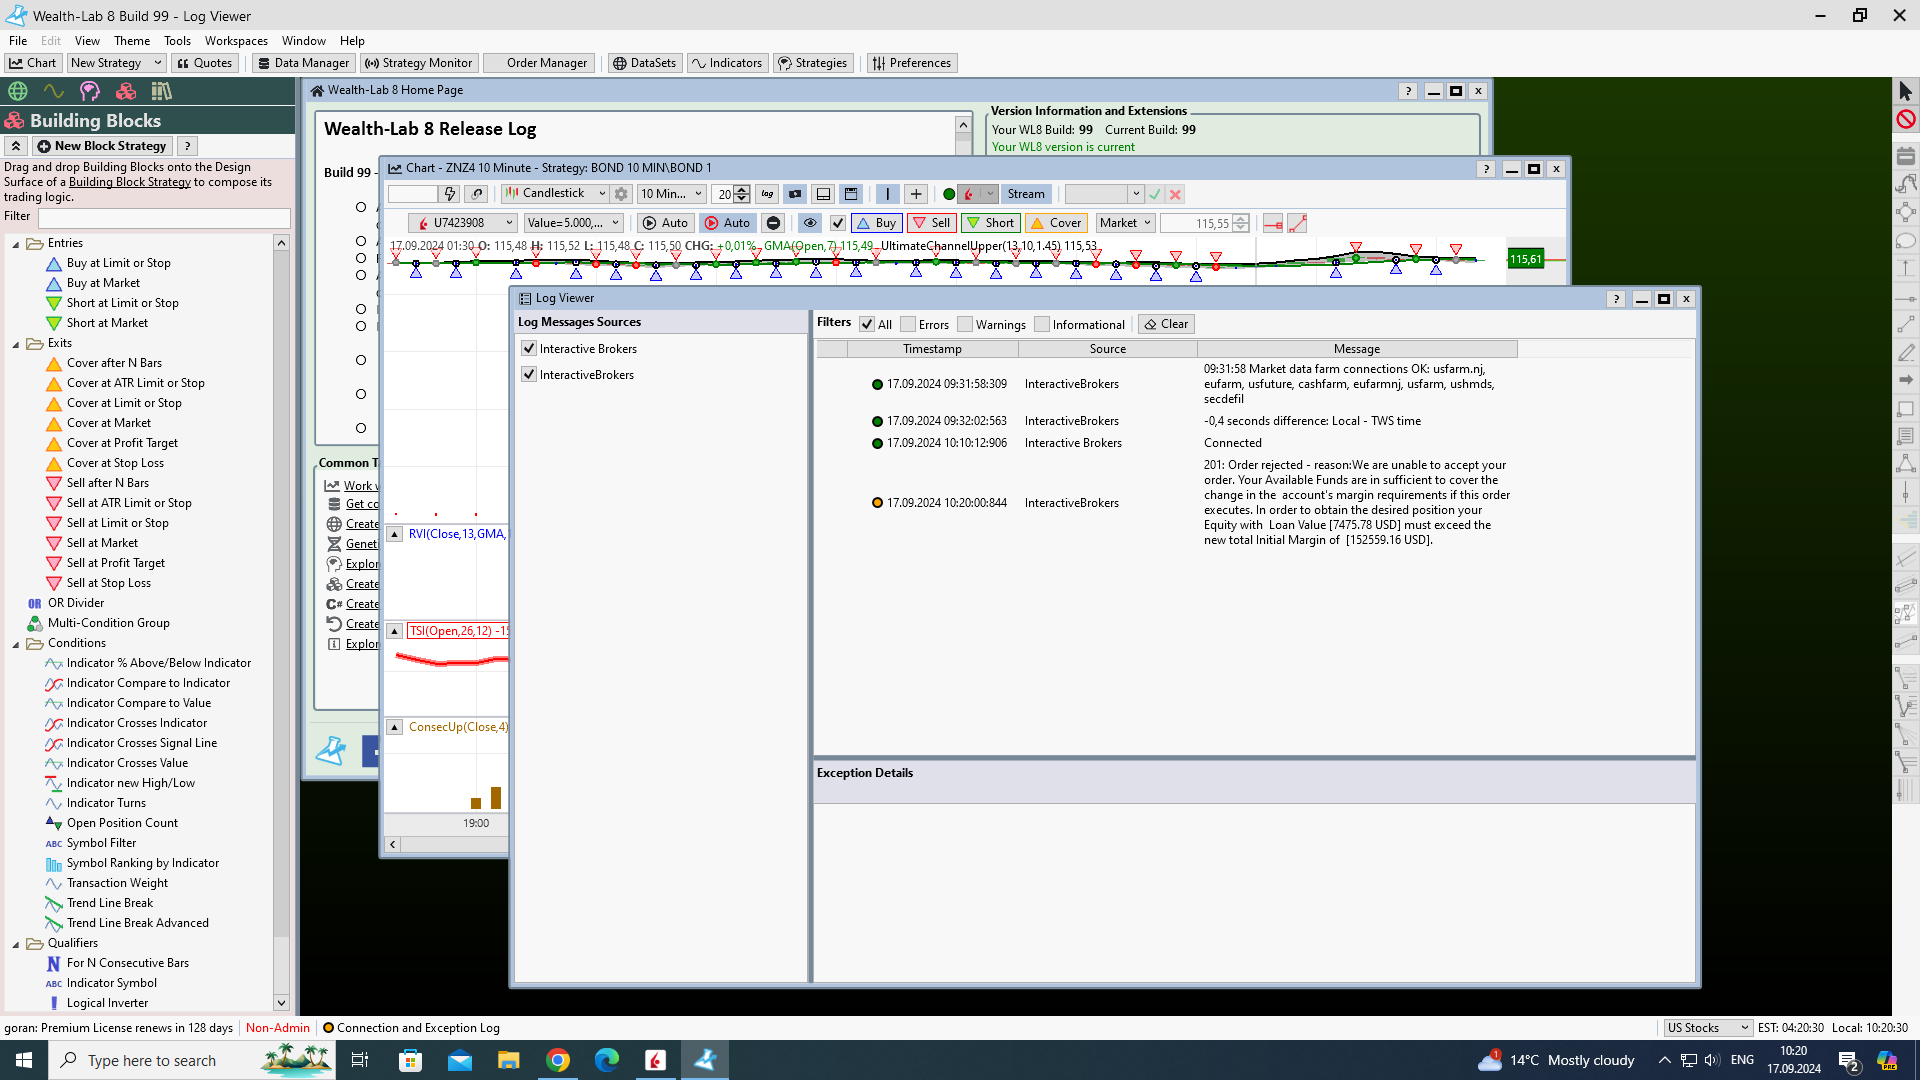The image size is (1920, 1080).
Task: Clear the log viewer messages
Action: tap(1166, 324)
